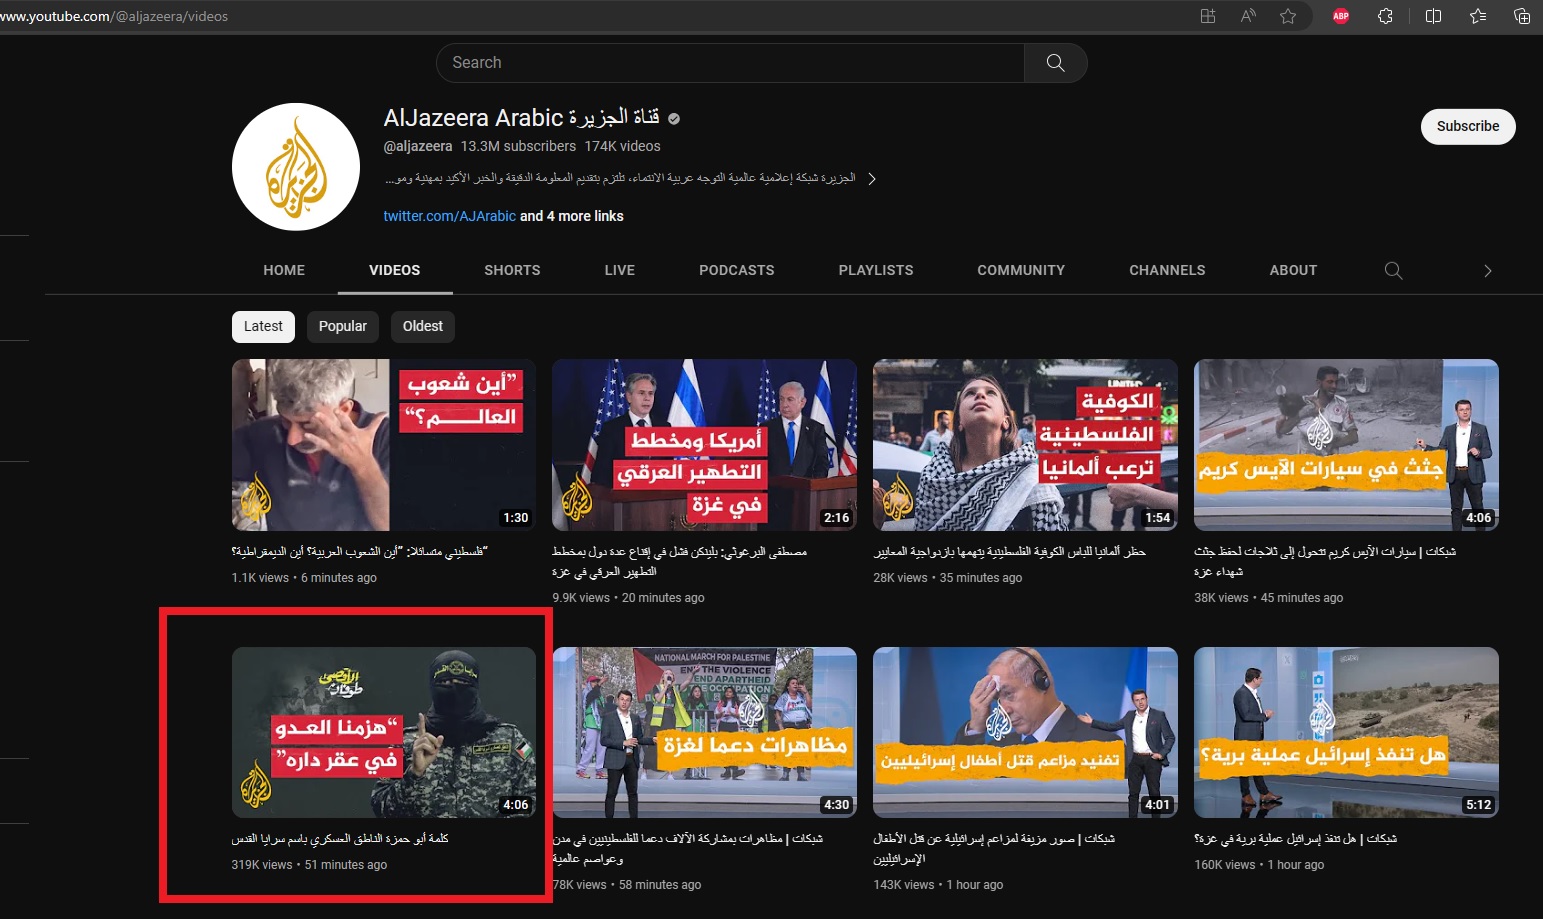Click the Subscribe button
Screen dimensions: 1543x919
(1468, 126)
